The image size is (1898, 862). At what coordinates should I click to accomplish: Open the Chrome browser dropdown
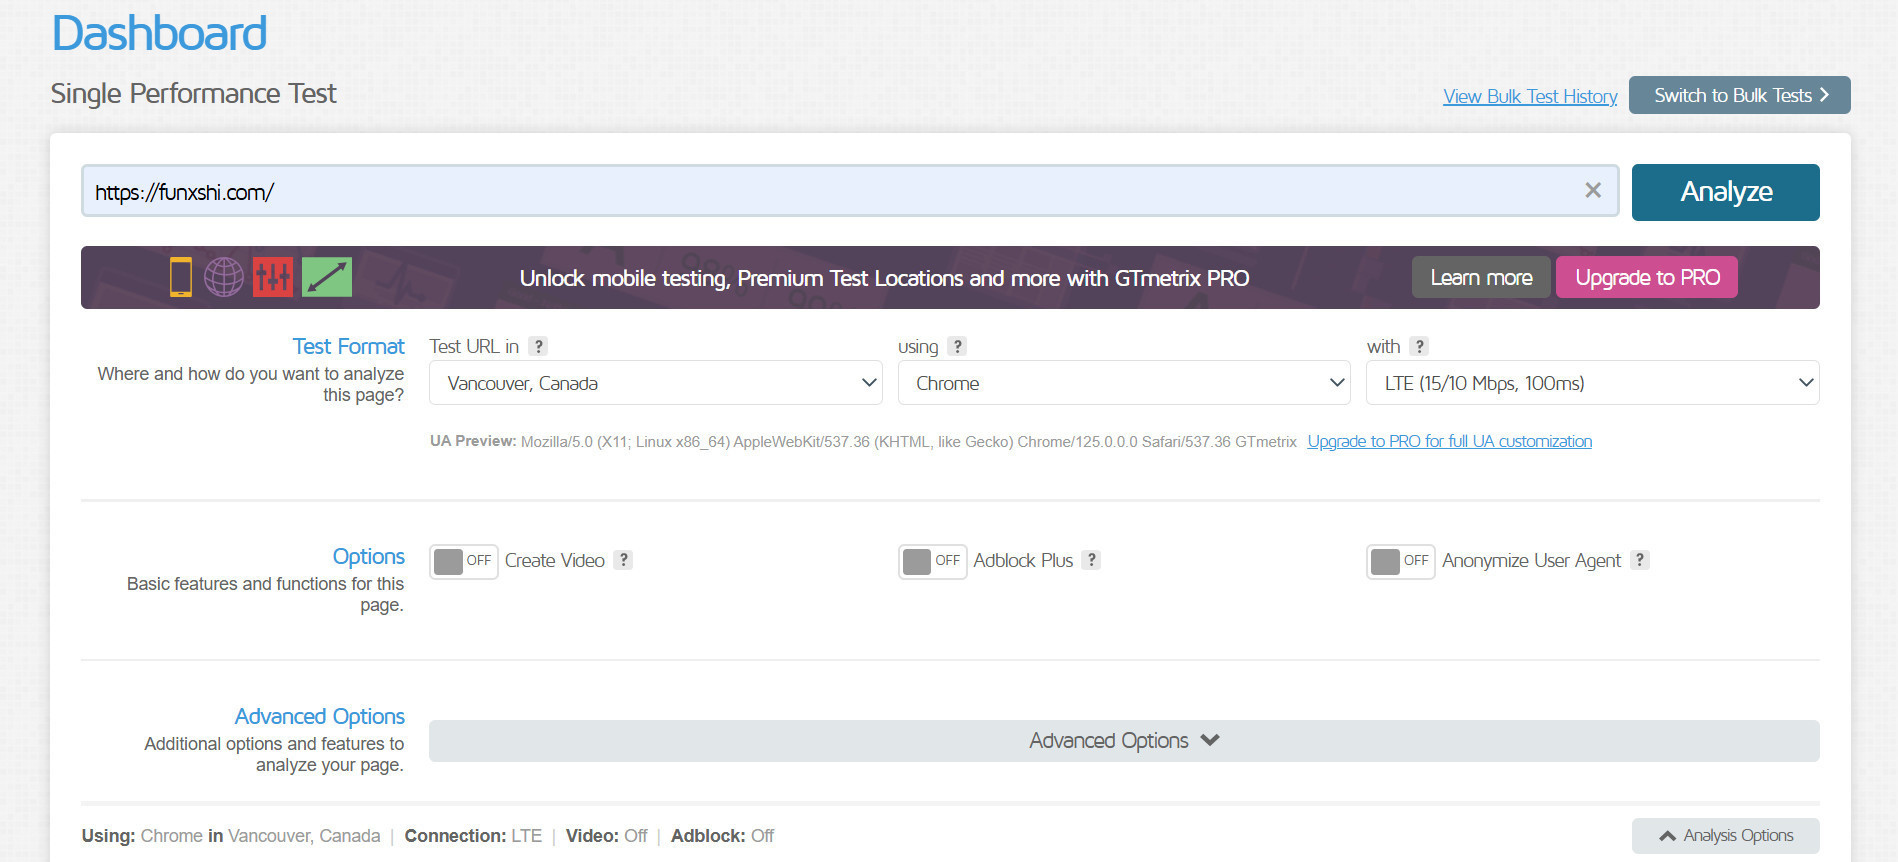click(1123, 383)
